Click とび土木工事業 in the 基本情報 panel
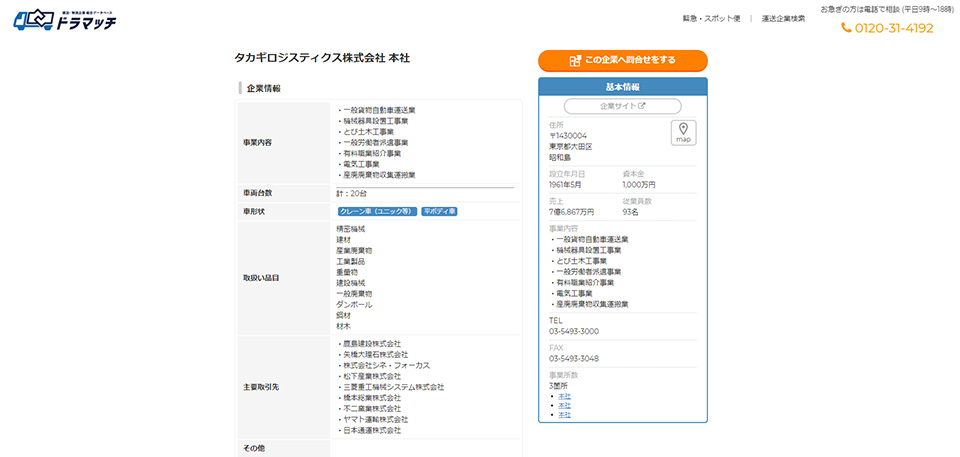The image size is (960, 457). (x=581, y=261)
